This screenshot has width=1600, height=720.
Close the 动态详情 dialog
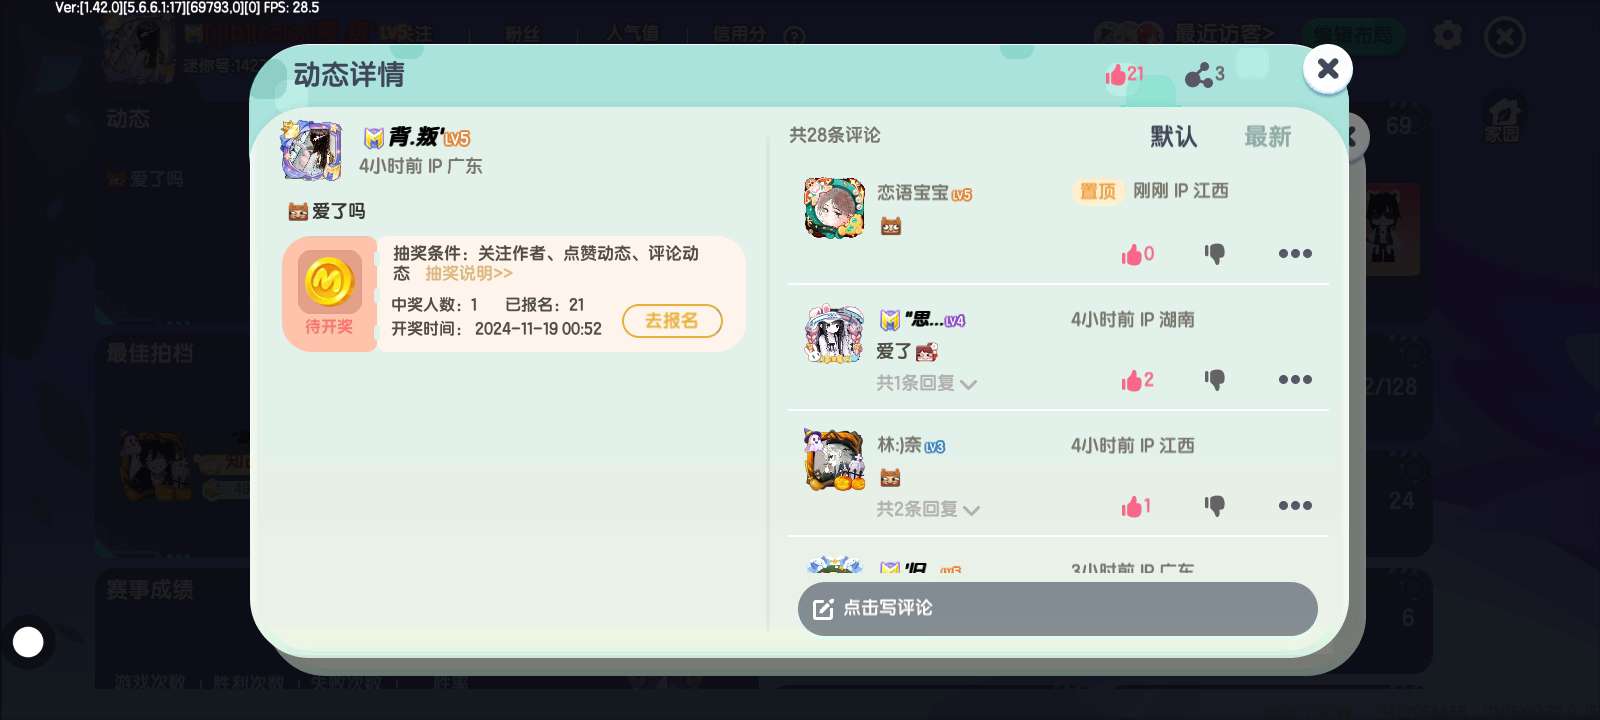tap(1328, 69)
